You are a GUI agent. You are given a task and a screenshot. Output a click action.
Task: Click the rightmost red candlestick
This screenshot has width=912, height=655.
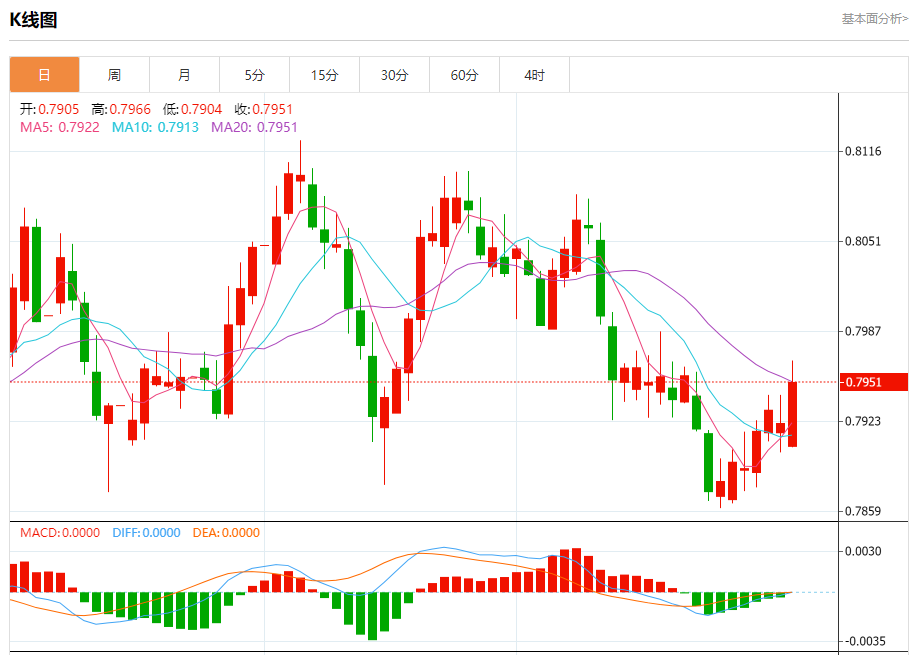click(x=792, y=414)
